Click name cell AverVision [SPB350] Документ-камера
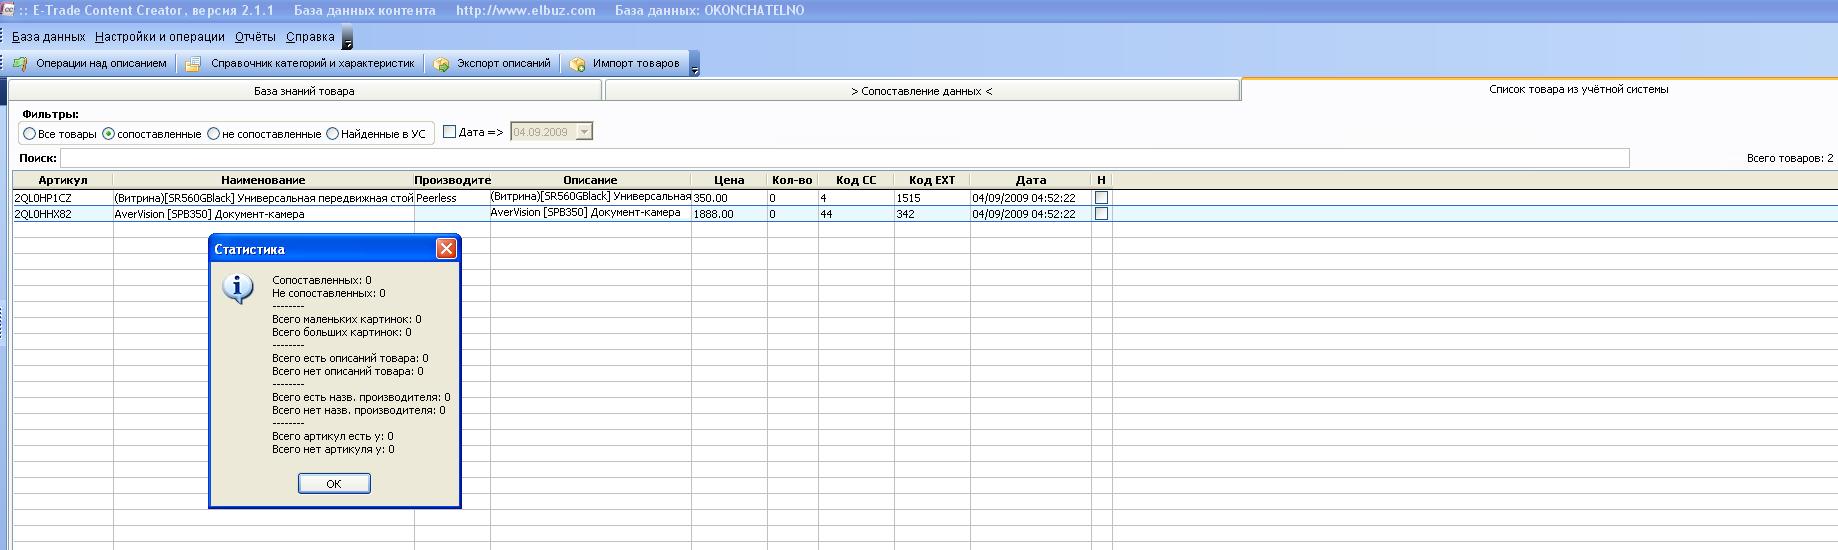Screen dimensions: 1838x550 click(263, 214)
